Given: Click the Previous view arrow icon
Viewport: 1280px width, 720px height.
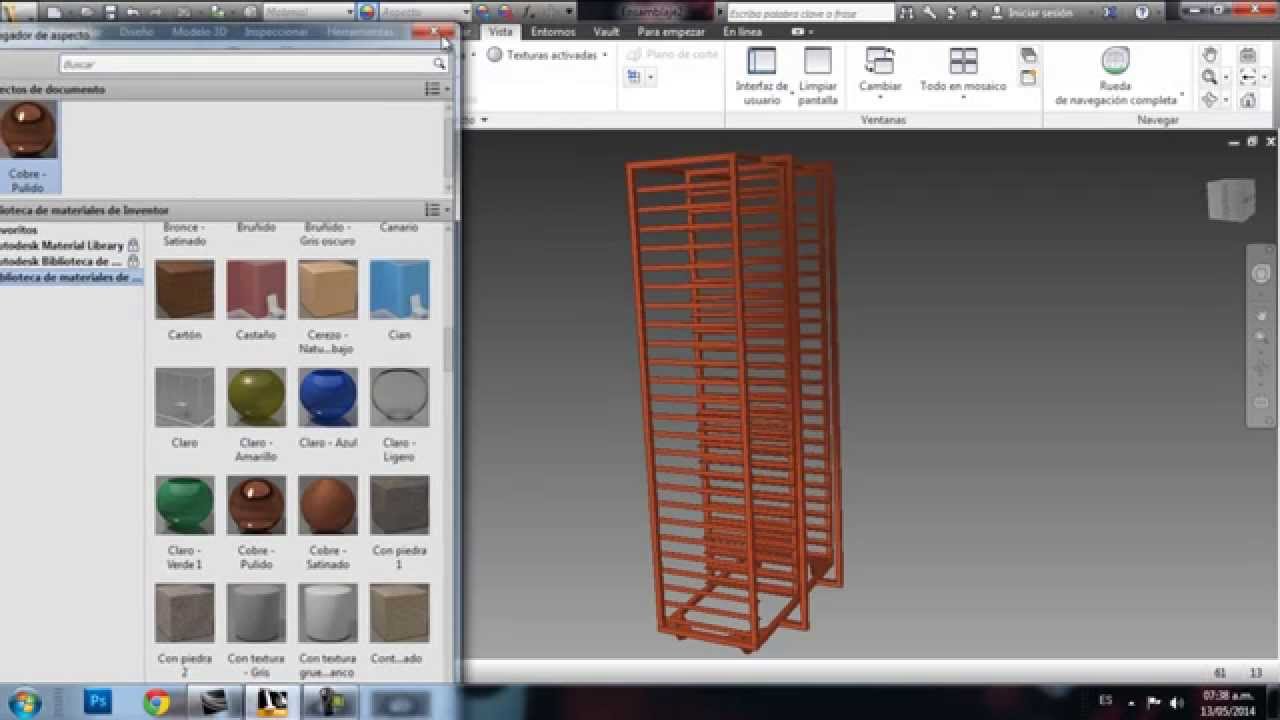Looking at the screenshot, I should click(x=1248, y=77).
